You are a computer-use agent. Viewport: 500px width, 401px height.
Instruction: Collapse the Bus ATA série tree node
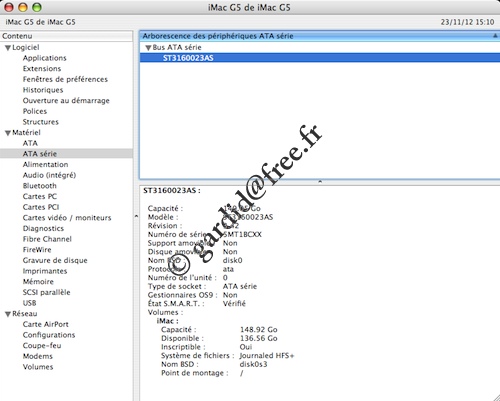click(x=148, y=48)
